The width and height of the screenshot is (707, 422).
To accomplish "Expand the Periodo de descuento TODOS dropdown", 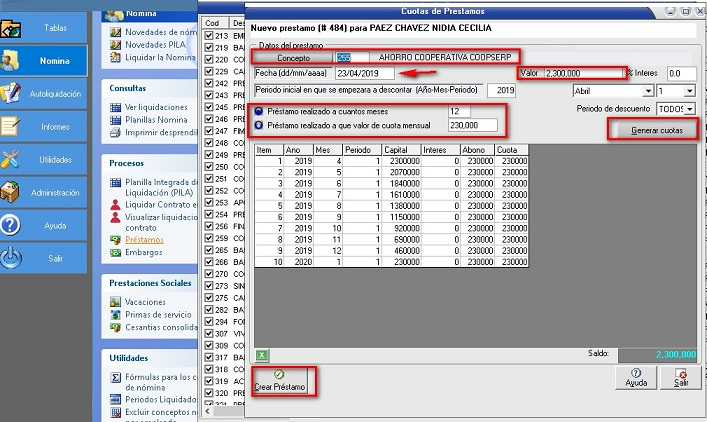I will pos(690,108).
